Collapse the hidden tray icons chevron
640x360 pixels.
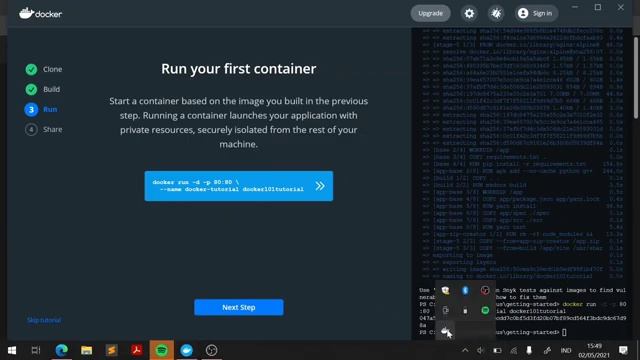pyautogui.click(x=465, y=350)
